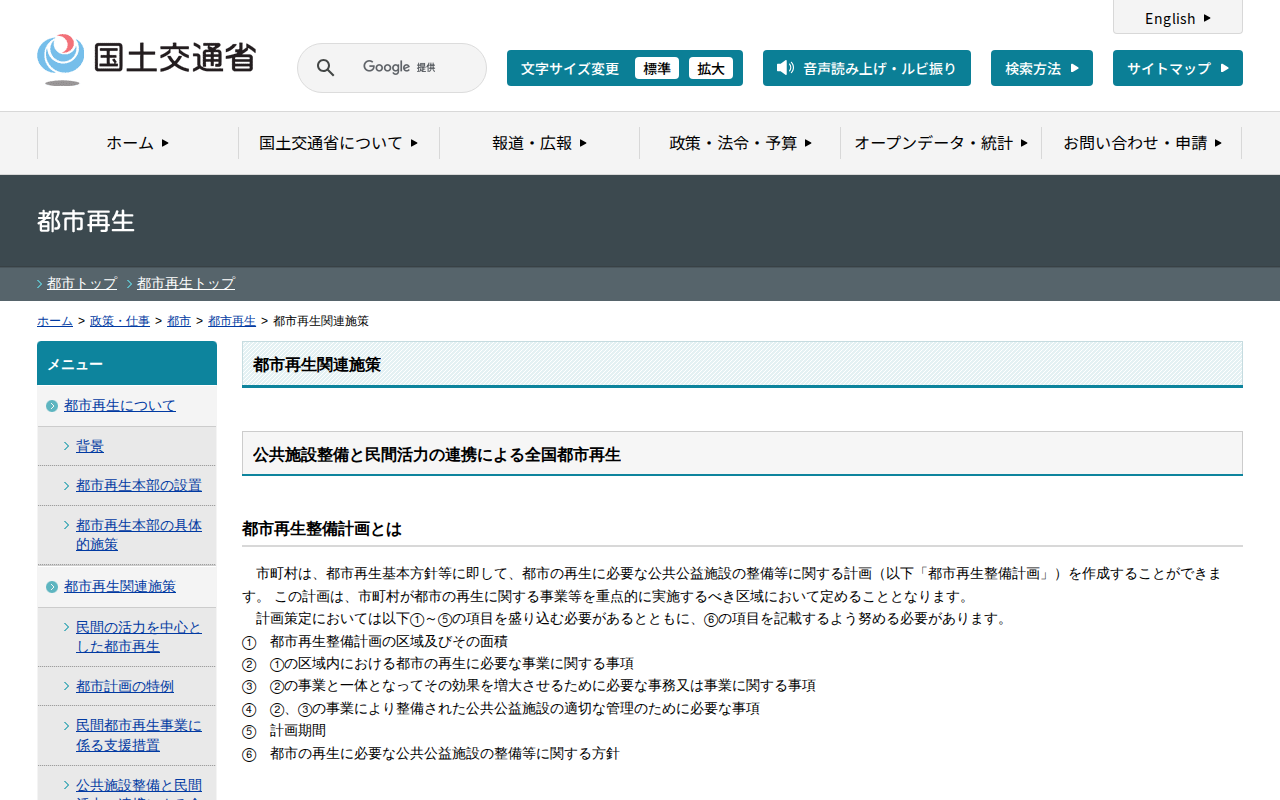Viewport: 1280px width, 800px height.
Task: Click the 都市再生整備計画とは subheading
Action: pyautogui.click(x=322, y=529)
